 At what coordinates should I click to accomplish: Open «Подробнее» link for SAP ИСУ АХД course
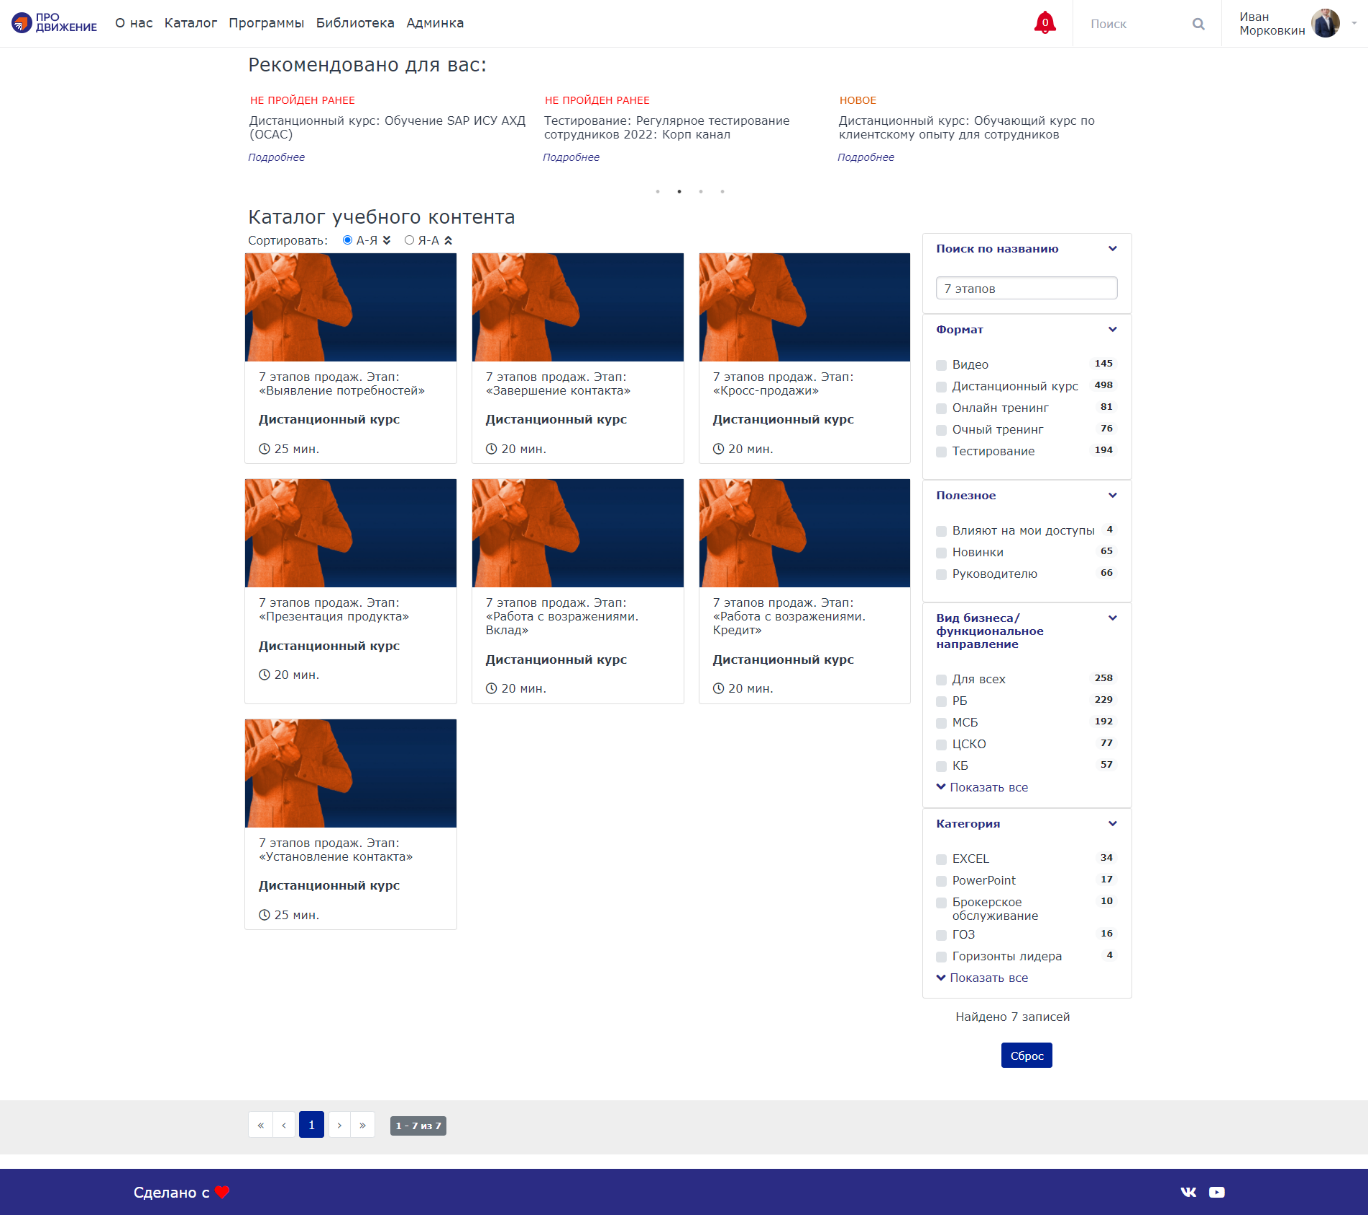click(276, 157)
